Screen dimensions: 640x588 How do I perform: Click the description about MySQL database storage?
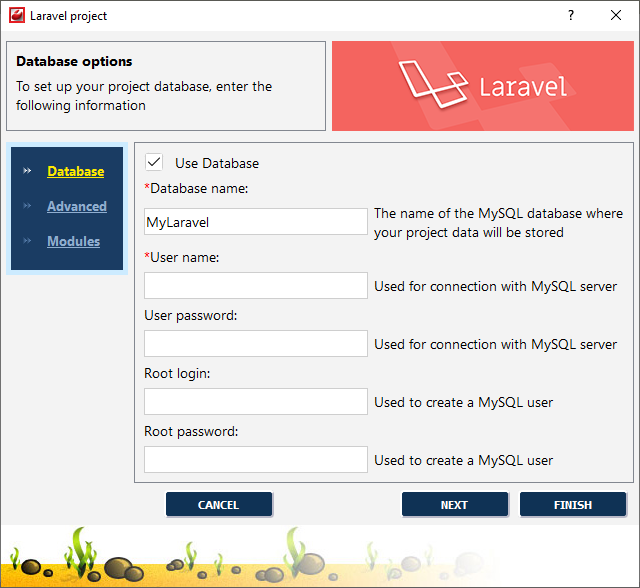pyautogui.click(x=498, y=223)
